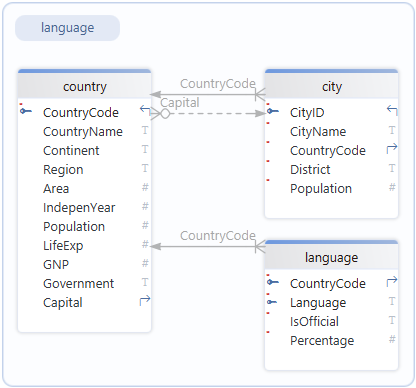Click the key icon beside Language column
Viewport: 416px width, 388px height.
pos(272,302)
